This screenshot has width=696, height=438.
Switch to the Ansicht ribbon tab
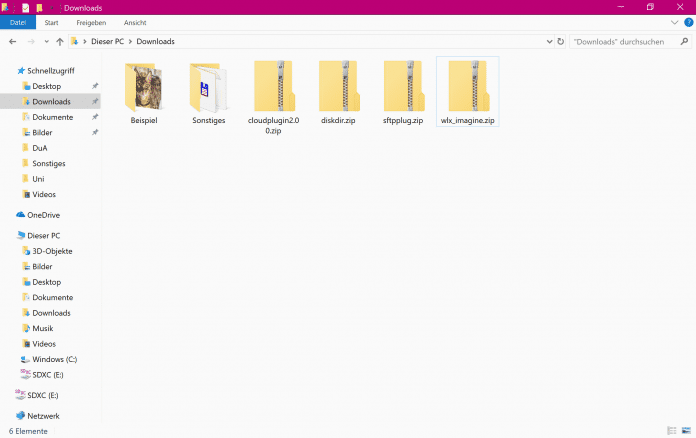pyautogui.click(x=134, y=22)
